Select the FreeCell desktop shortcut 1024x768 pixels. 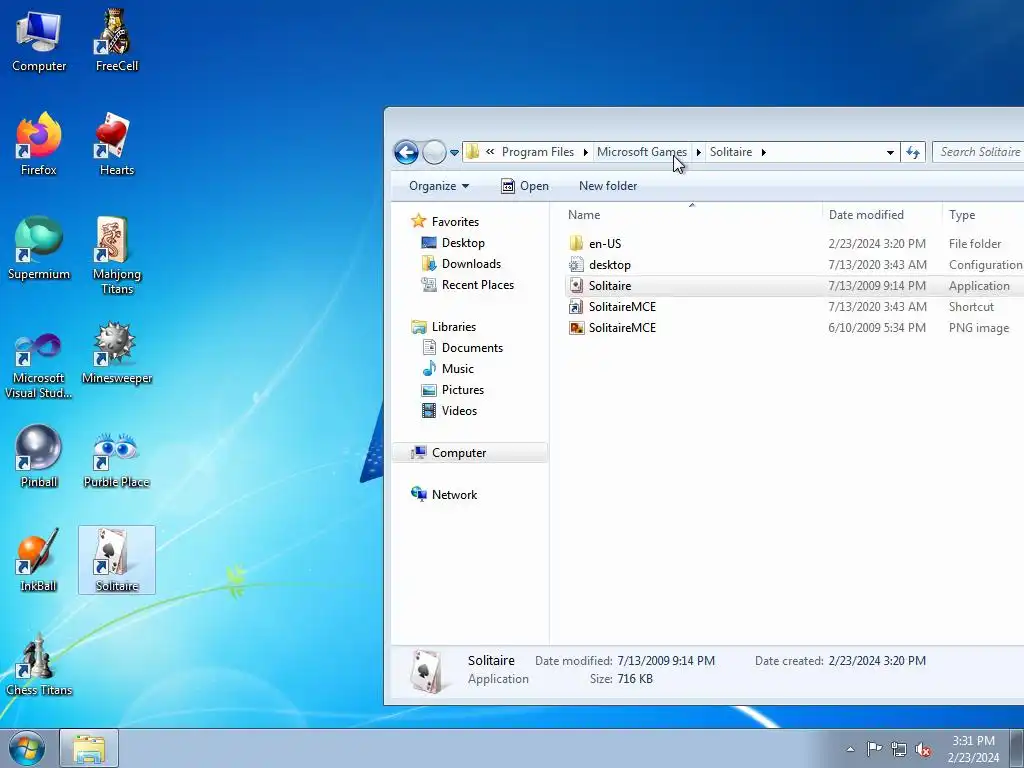(116, 40)
